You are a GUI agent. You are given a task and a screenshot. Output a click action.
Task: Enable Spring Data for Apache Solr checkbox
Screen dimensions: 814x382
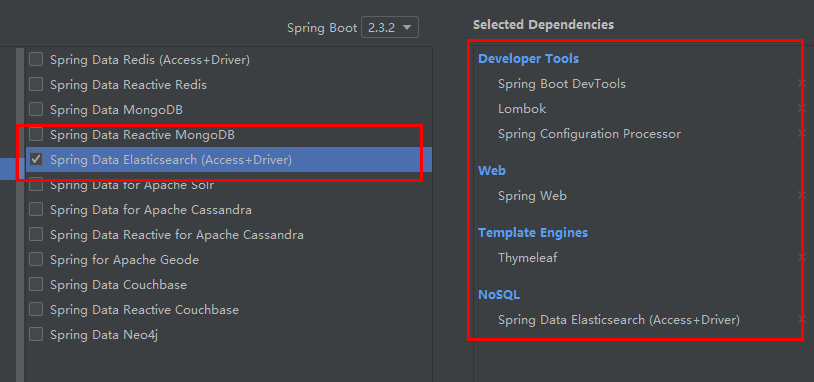[x=36, y=185]
